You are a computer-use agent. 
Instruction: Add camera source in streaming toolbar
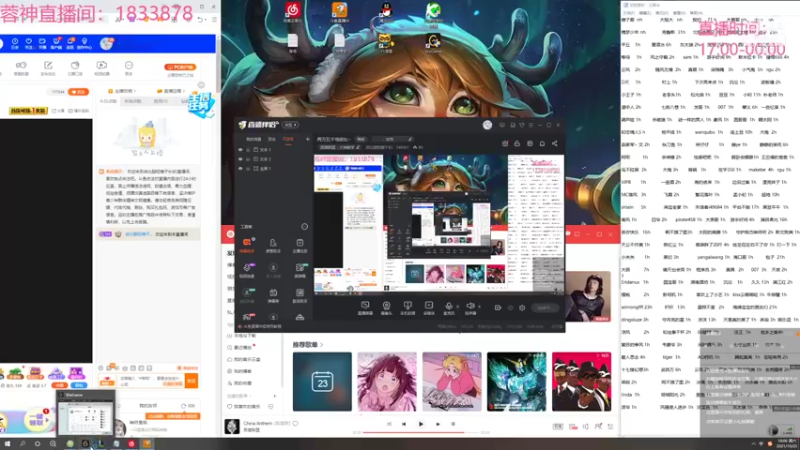(386, 308)
